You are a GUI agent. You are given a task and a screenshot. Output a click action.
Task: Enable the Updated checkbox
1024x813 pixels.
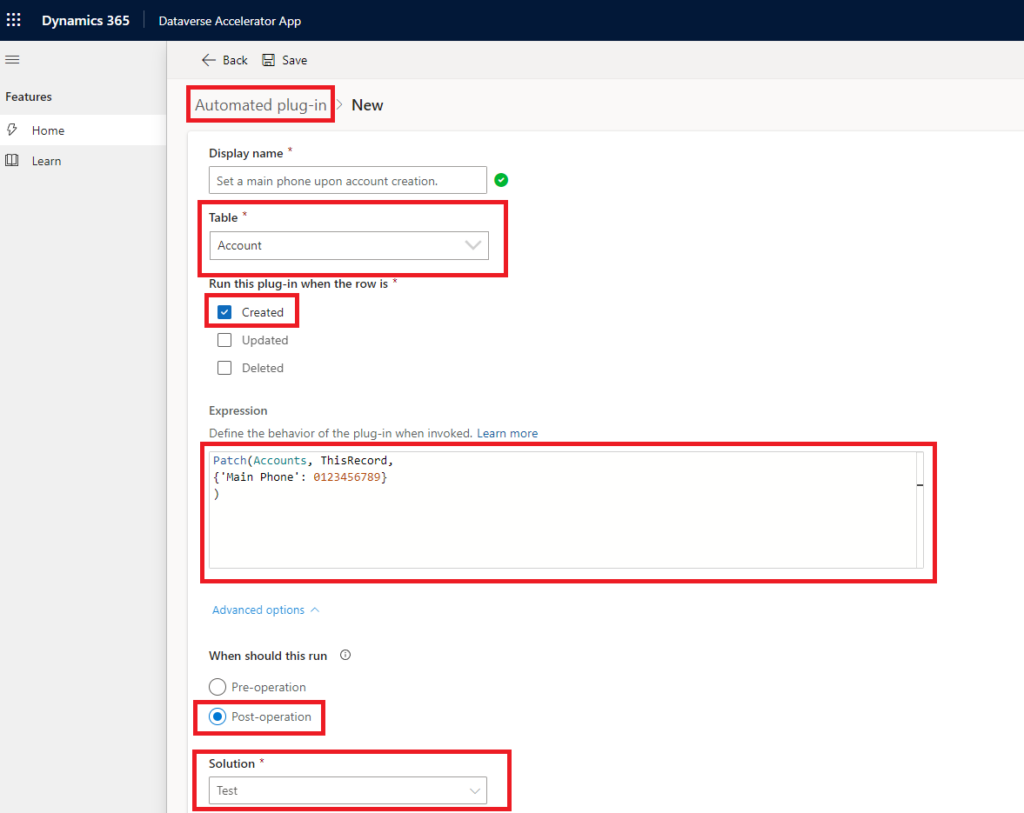coord(224,340)
